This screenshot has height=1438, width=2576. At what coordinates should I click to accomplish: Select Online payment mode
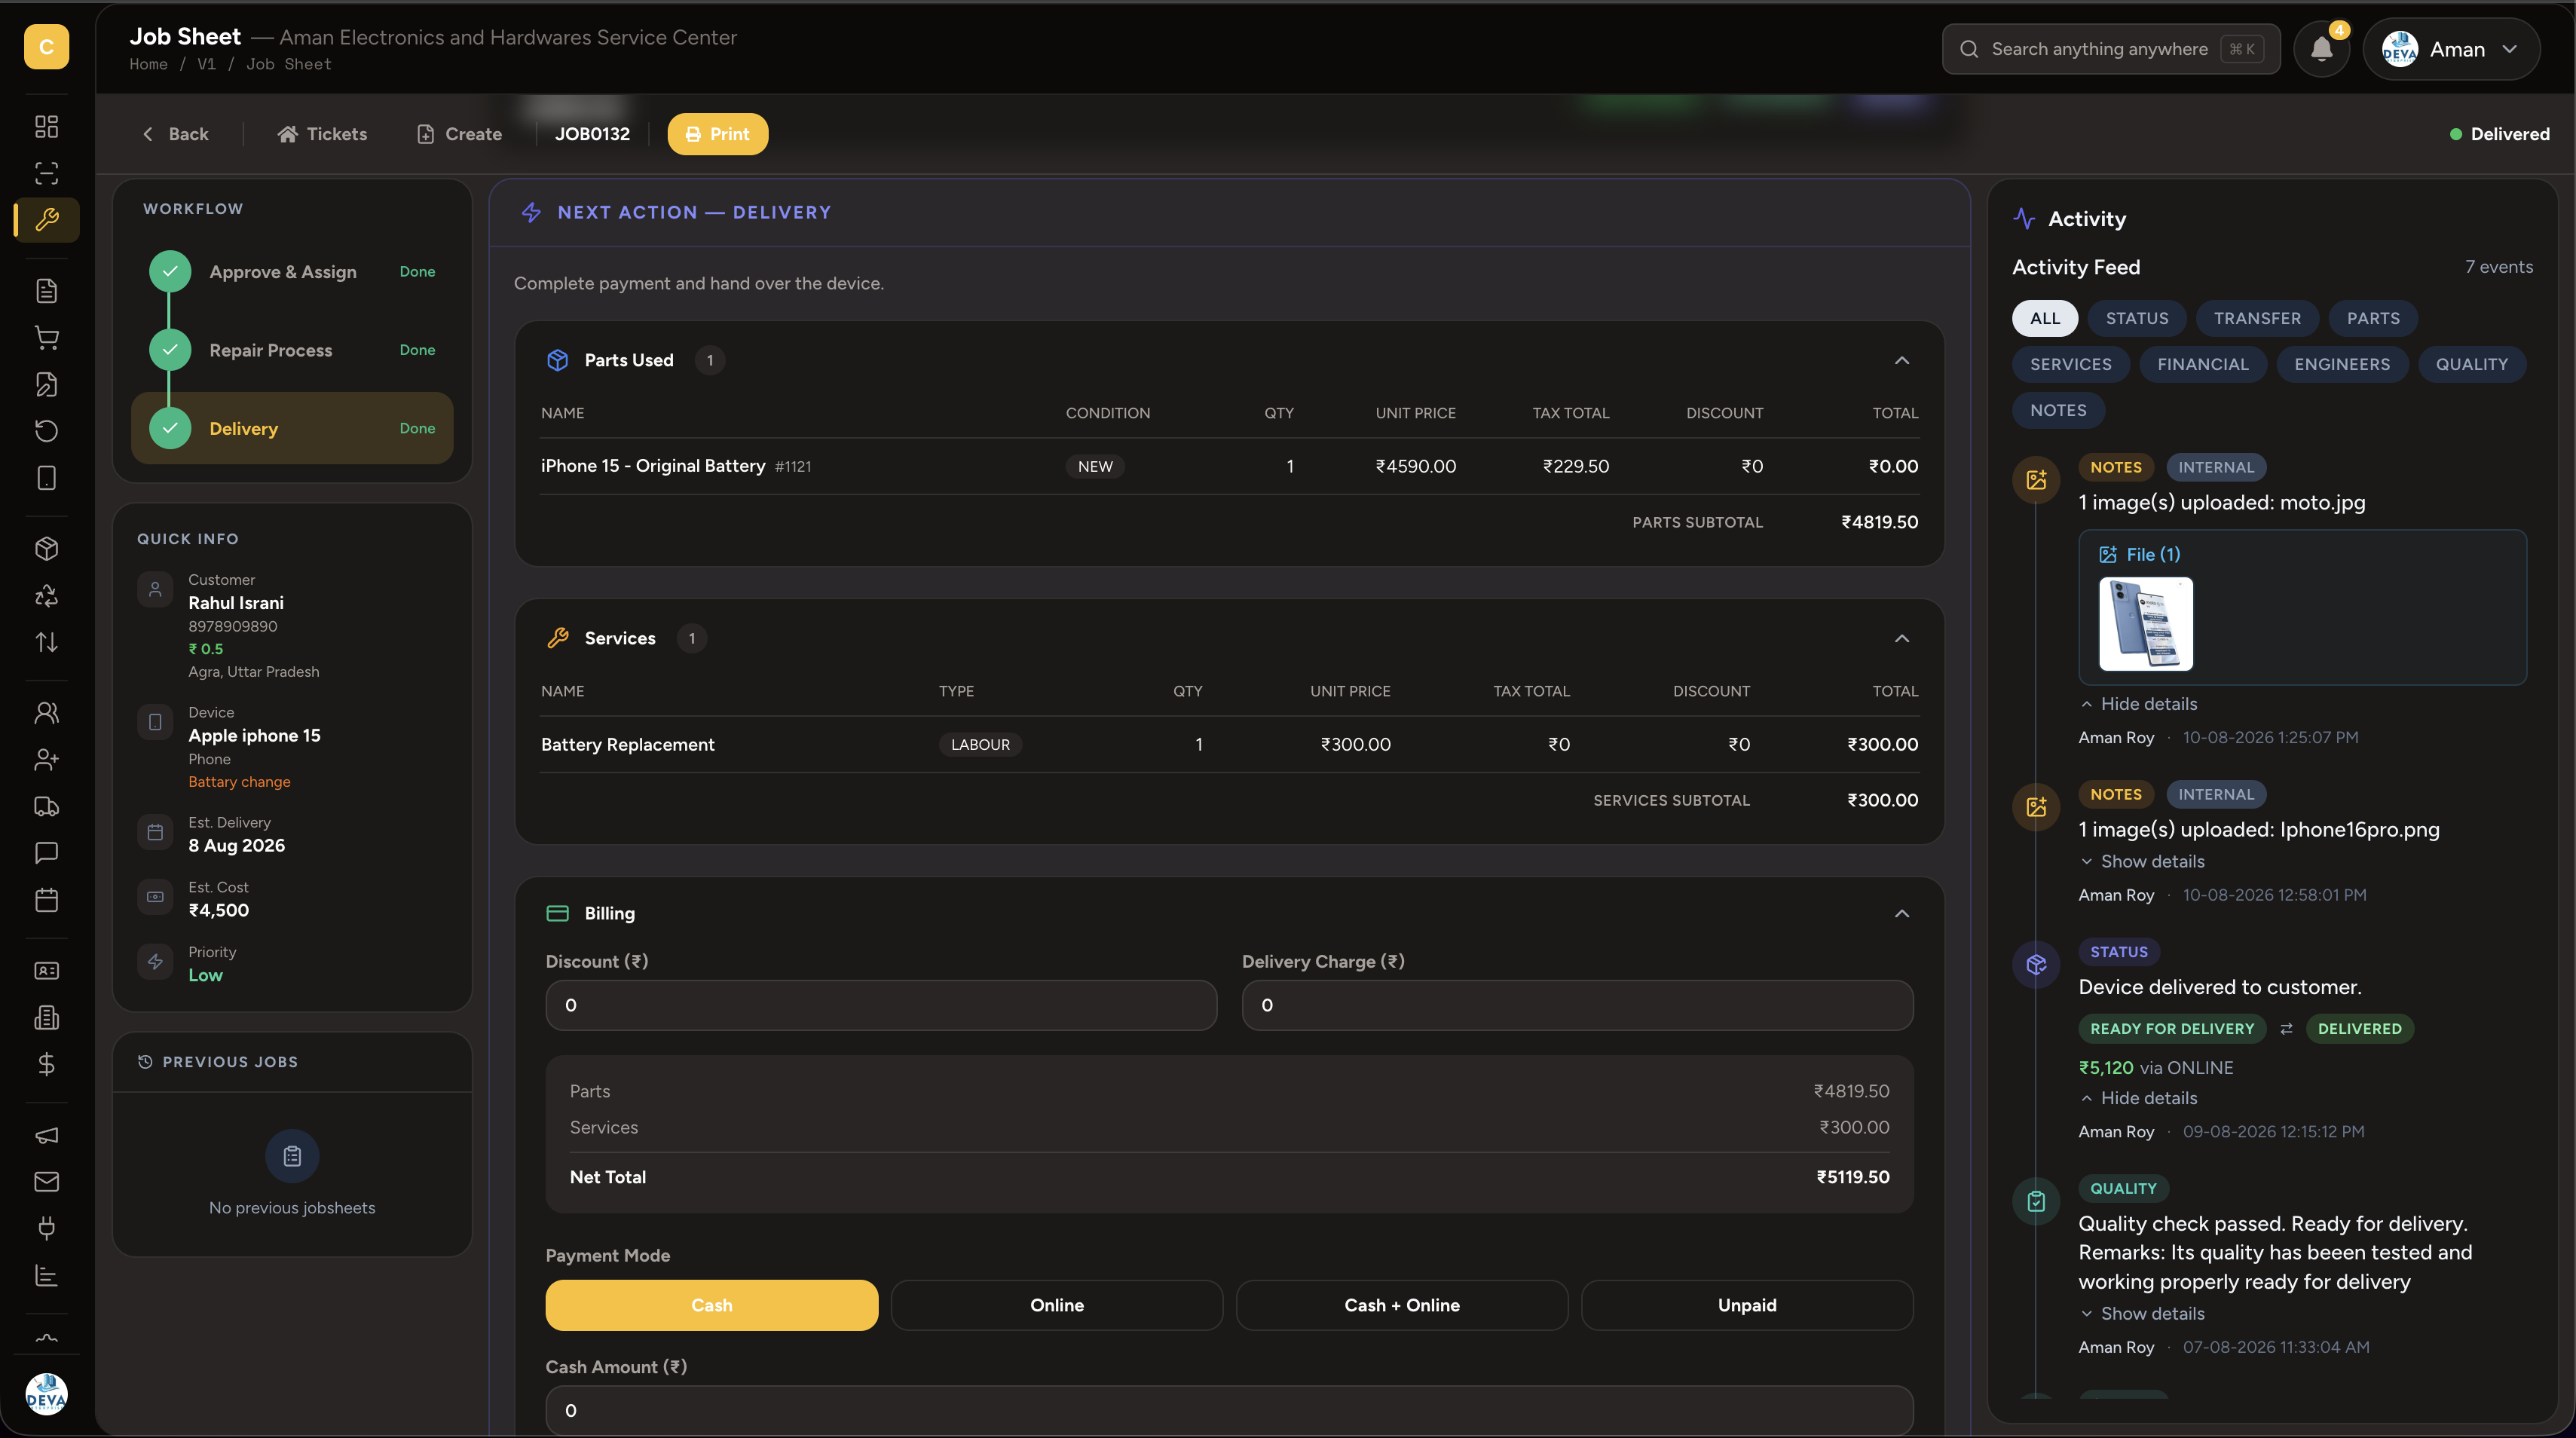tap(1056, 1305)
